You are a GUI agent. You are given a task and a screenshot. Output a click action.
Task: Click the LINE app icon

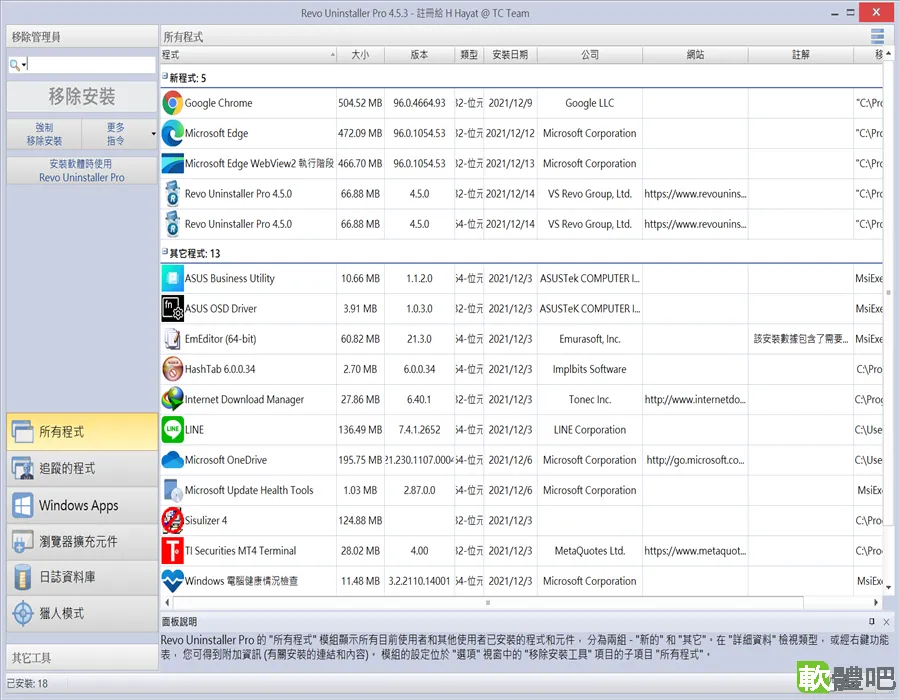pos(172,430)
